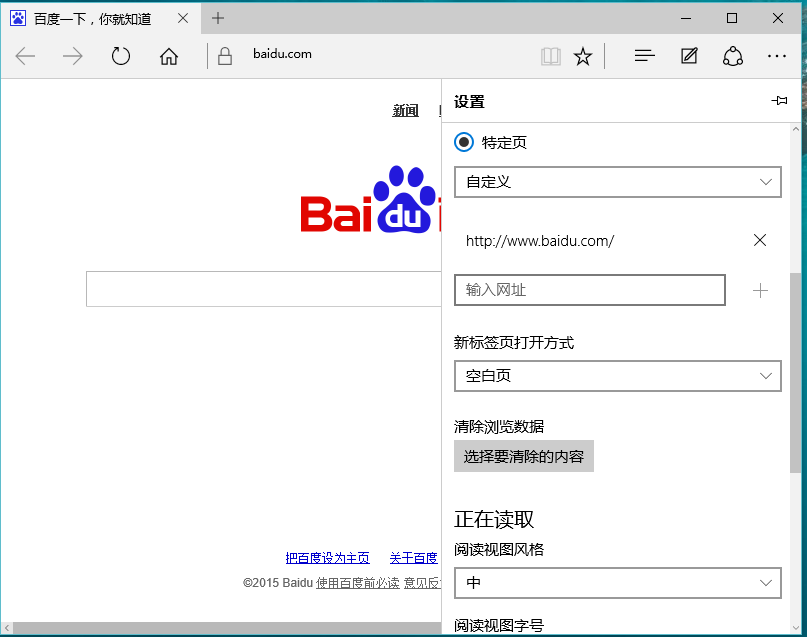Remove http://www.baidu.com/ with X icon
The image size is (807, 637).
(760, 240)
